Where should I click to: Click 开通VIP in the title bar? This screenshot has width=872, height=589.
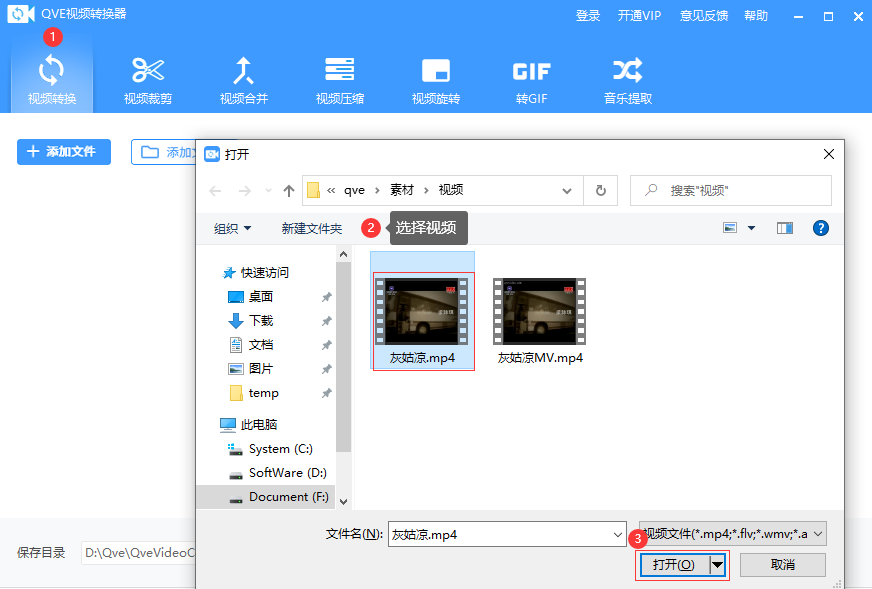640,15
